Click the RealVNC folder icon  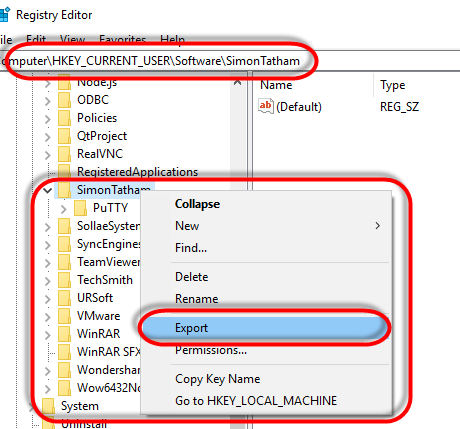tap(64, 154)
